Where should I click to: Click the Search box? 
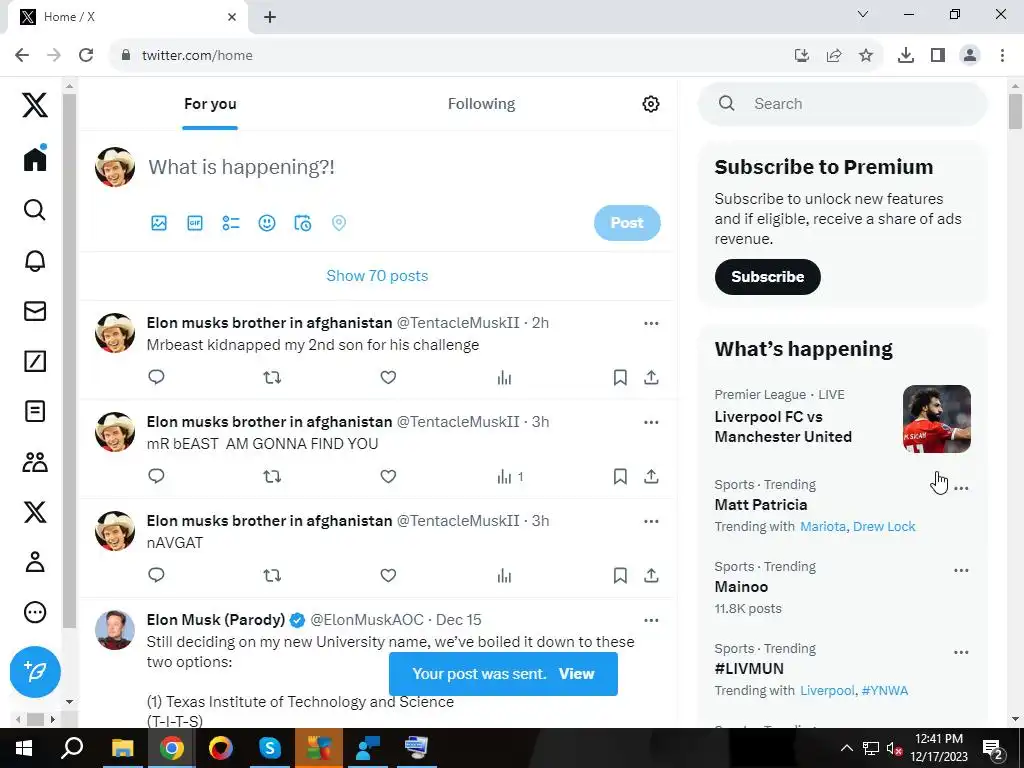(x=842, y=104)
